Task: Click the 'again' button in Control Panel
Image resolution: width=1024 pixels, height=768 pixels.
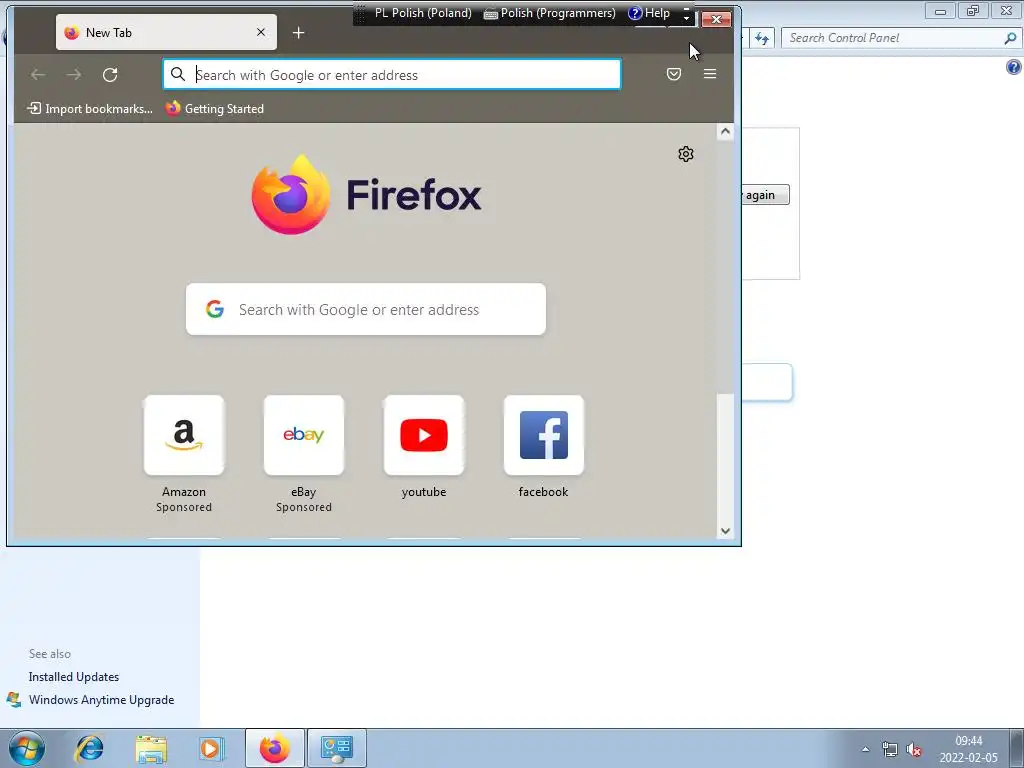Action: coord(765,195)
